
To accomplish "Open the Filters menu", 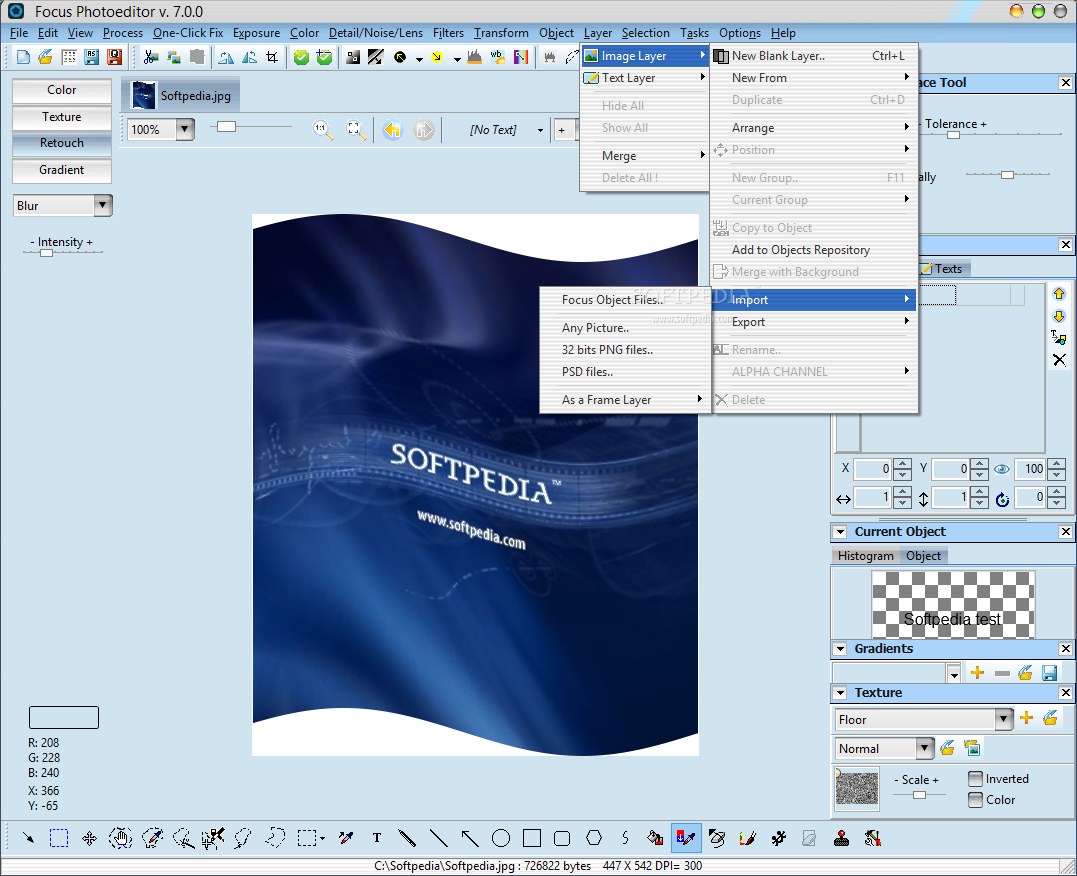I will [448, 33].
